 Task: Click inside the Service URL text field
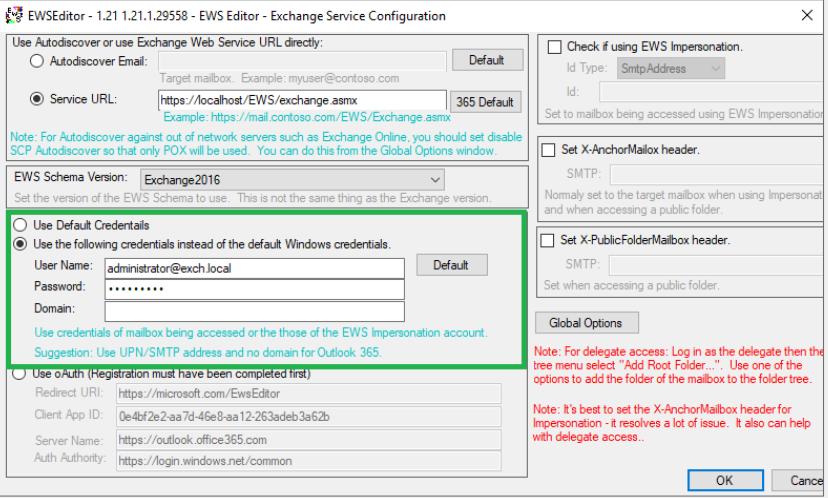click(x=301, y=100)
